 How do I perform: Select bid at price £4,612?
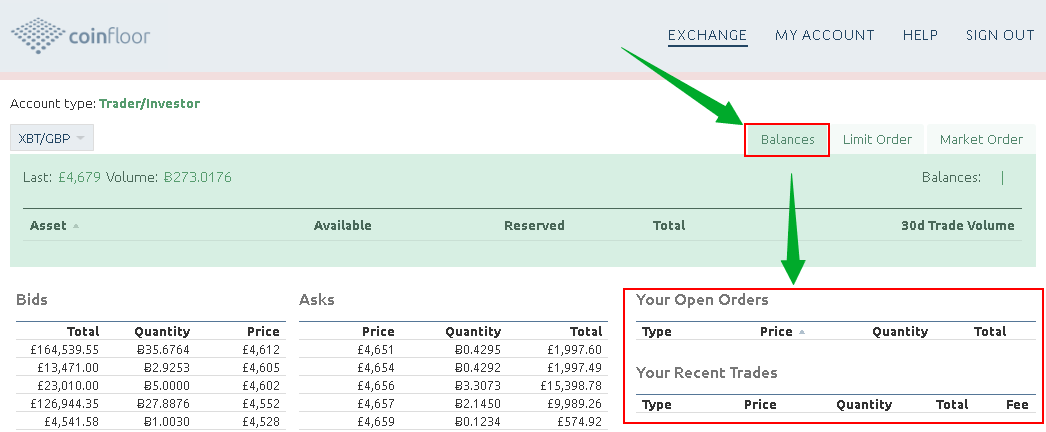(151, 349)
